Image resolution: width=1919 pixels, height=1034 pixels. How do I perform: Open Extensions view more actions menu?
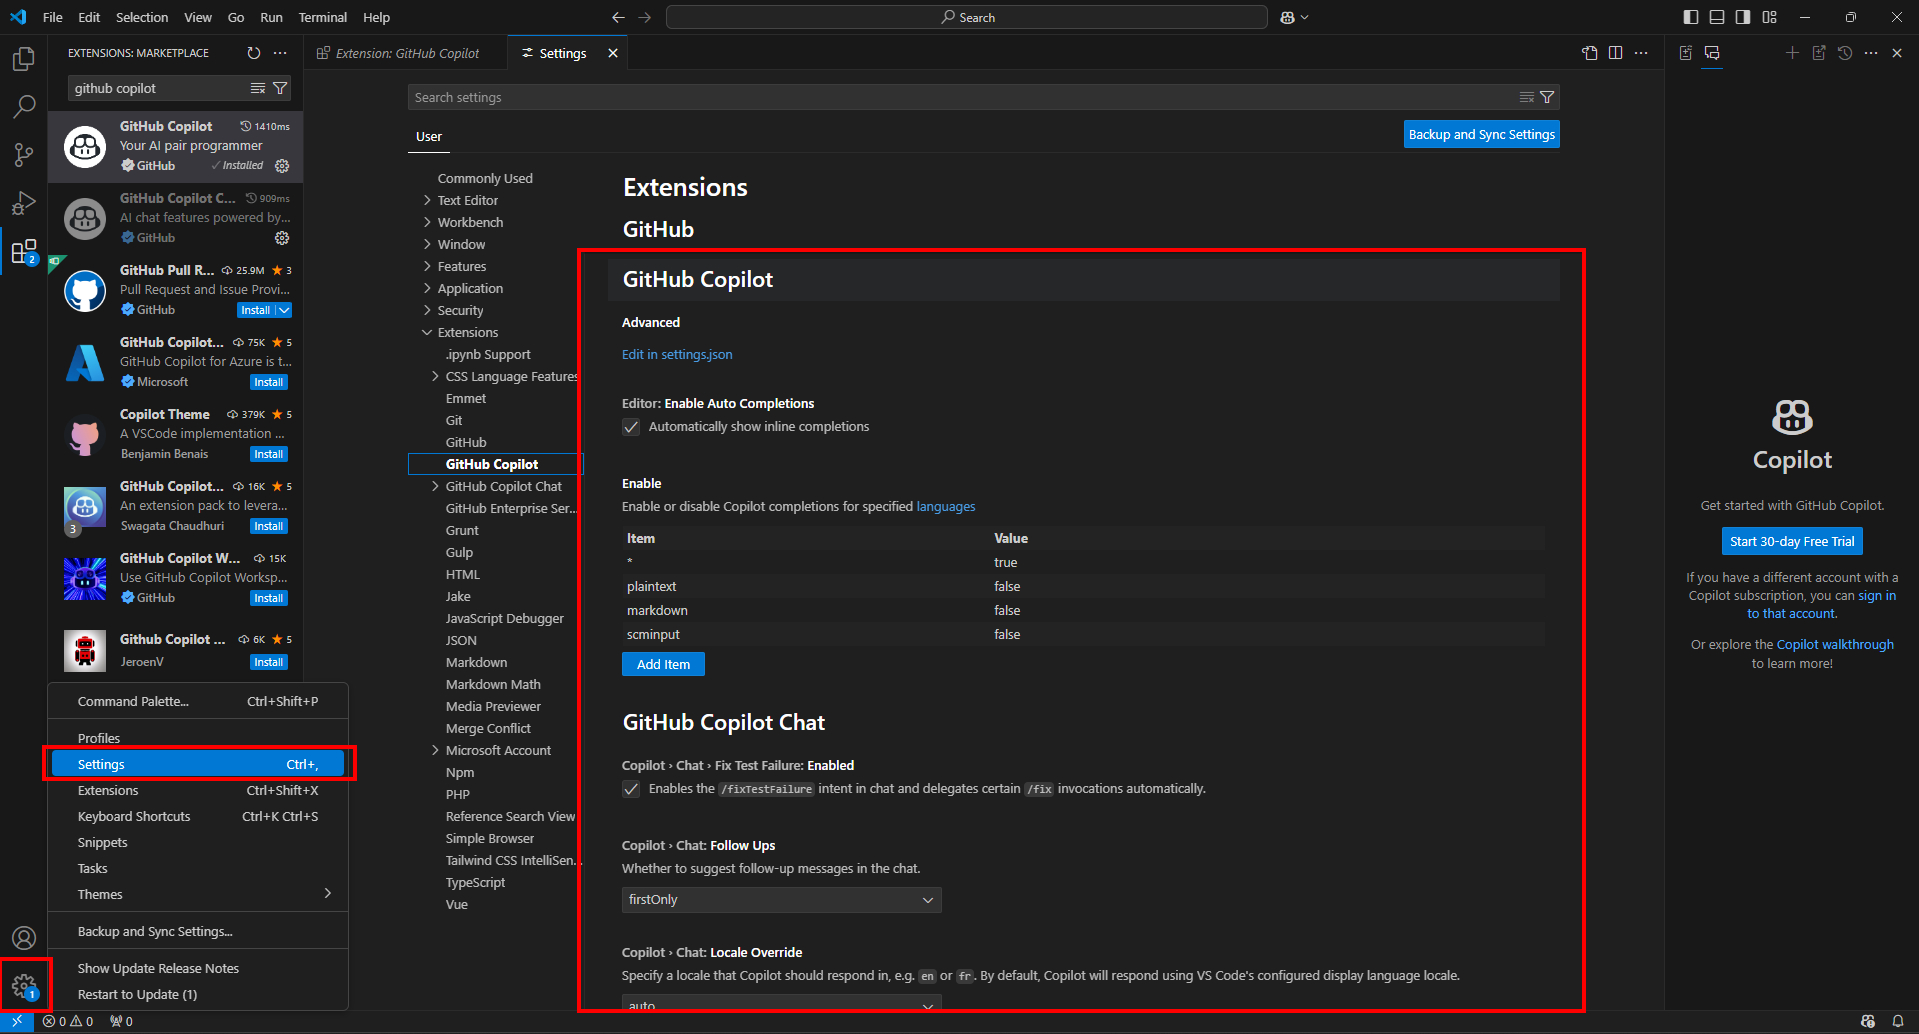point(280,53)
